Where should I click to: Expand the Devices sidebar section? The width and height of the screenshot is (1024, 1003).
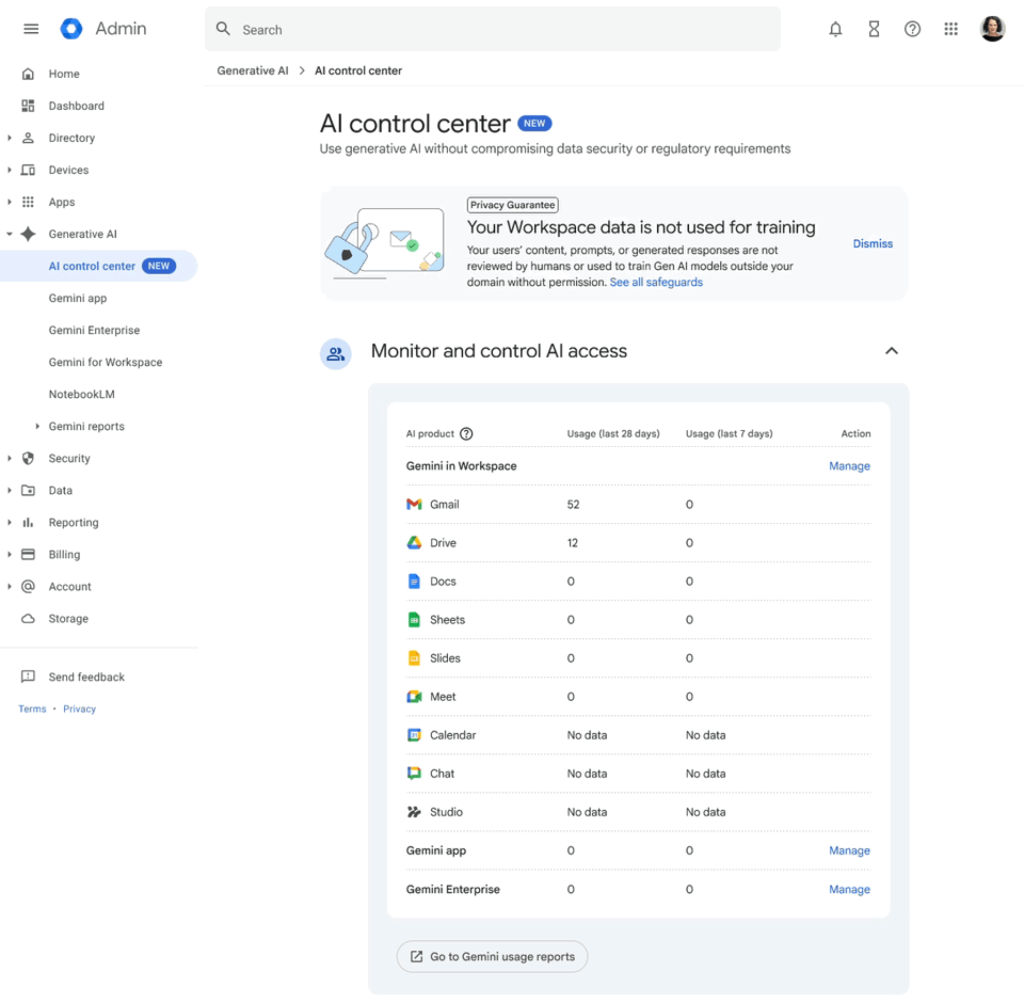point(9,170)
